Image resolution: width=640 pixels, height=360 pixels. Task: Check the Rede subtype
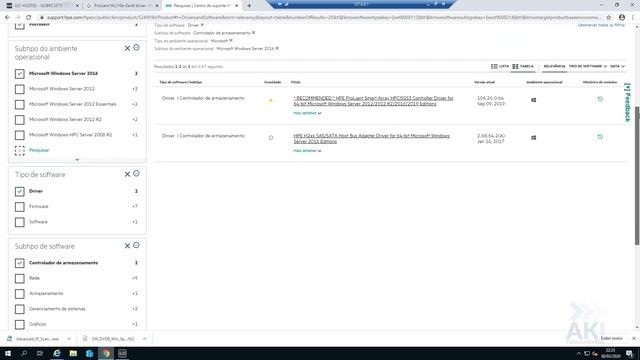(x=19, y=278)
